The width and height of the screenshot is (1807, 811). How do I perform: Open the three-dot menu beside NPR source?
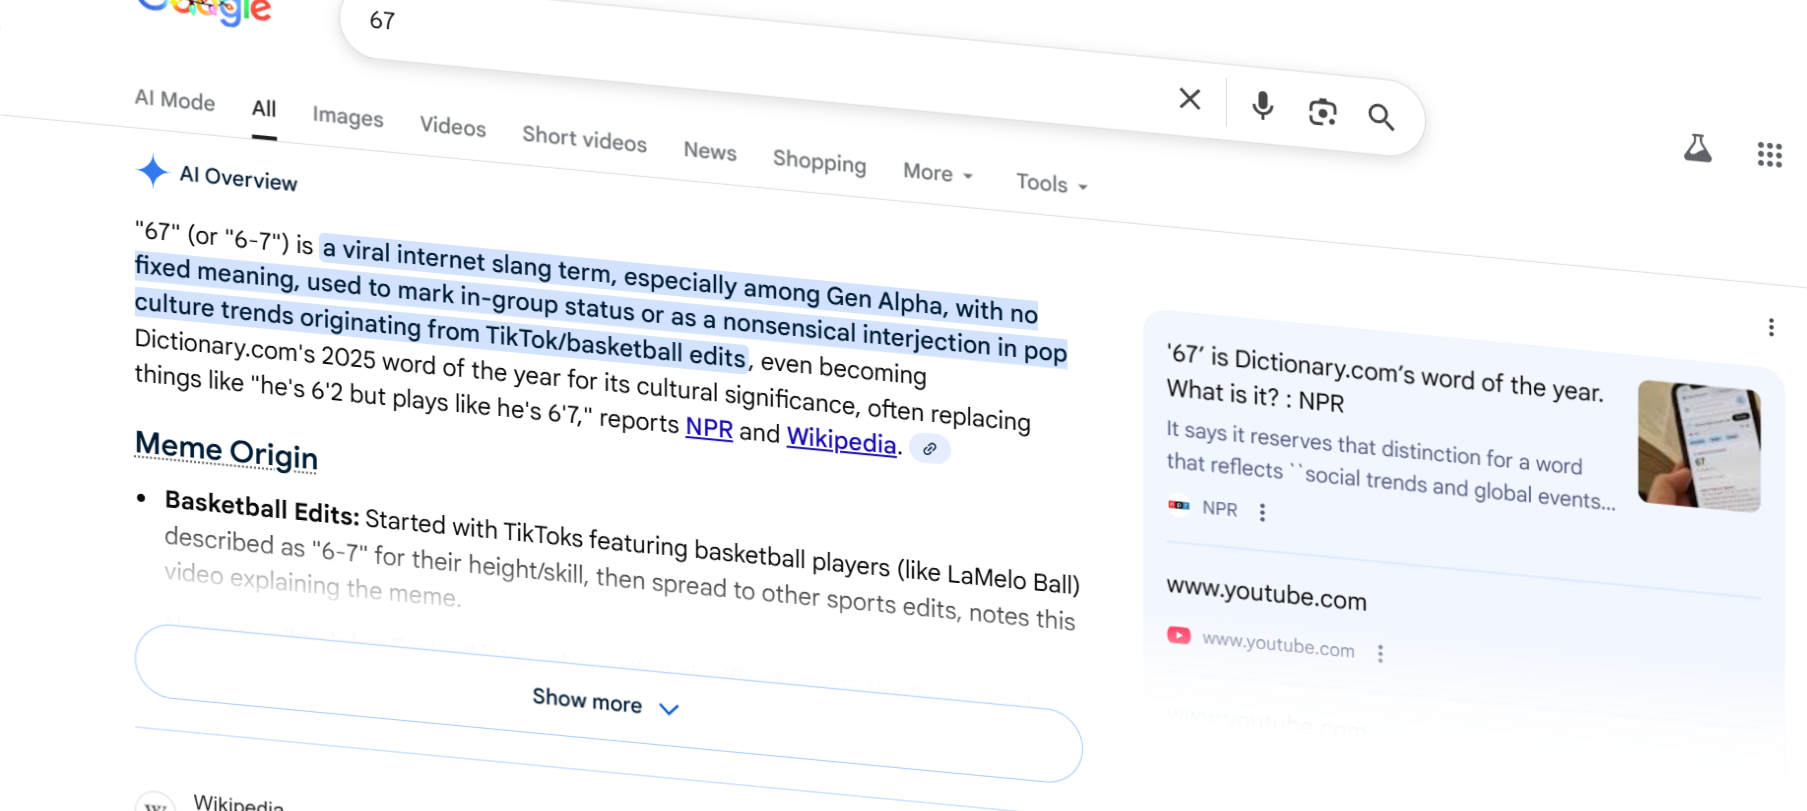pos(1262,512)
